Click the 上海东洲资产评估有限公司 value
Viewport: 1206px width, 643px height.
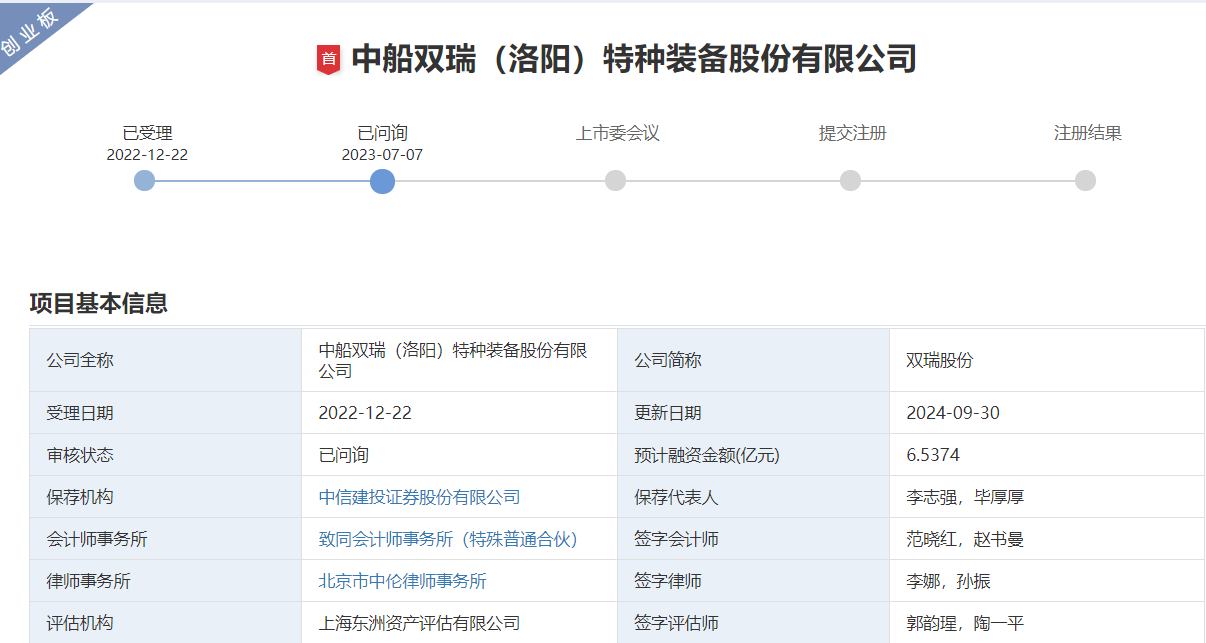tap(420, 623)
